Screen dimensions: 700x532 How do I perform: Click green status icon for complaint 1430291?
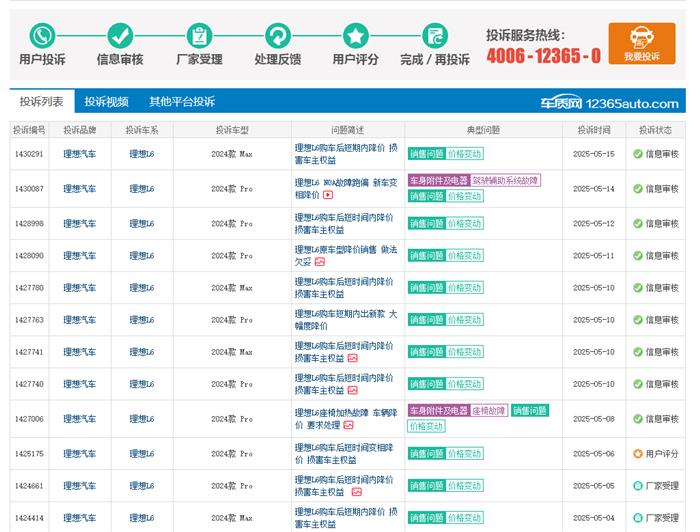[x=638, y=154]
